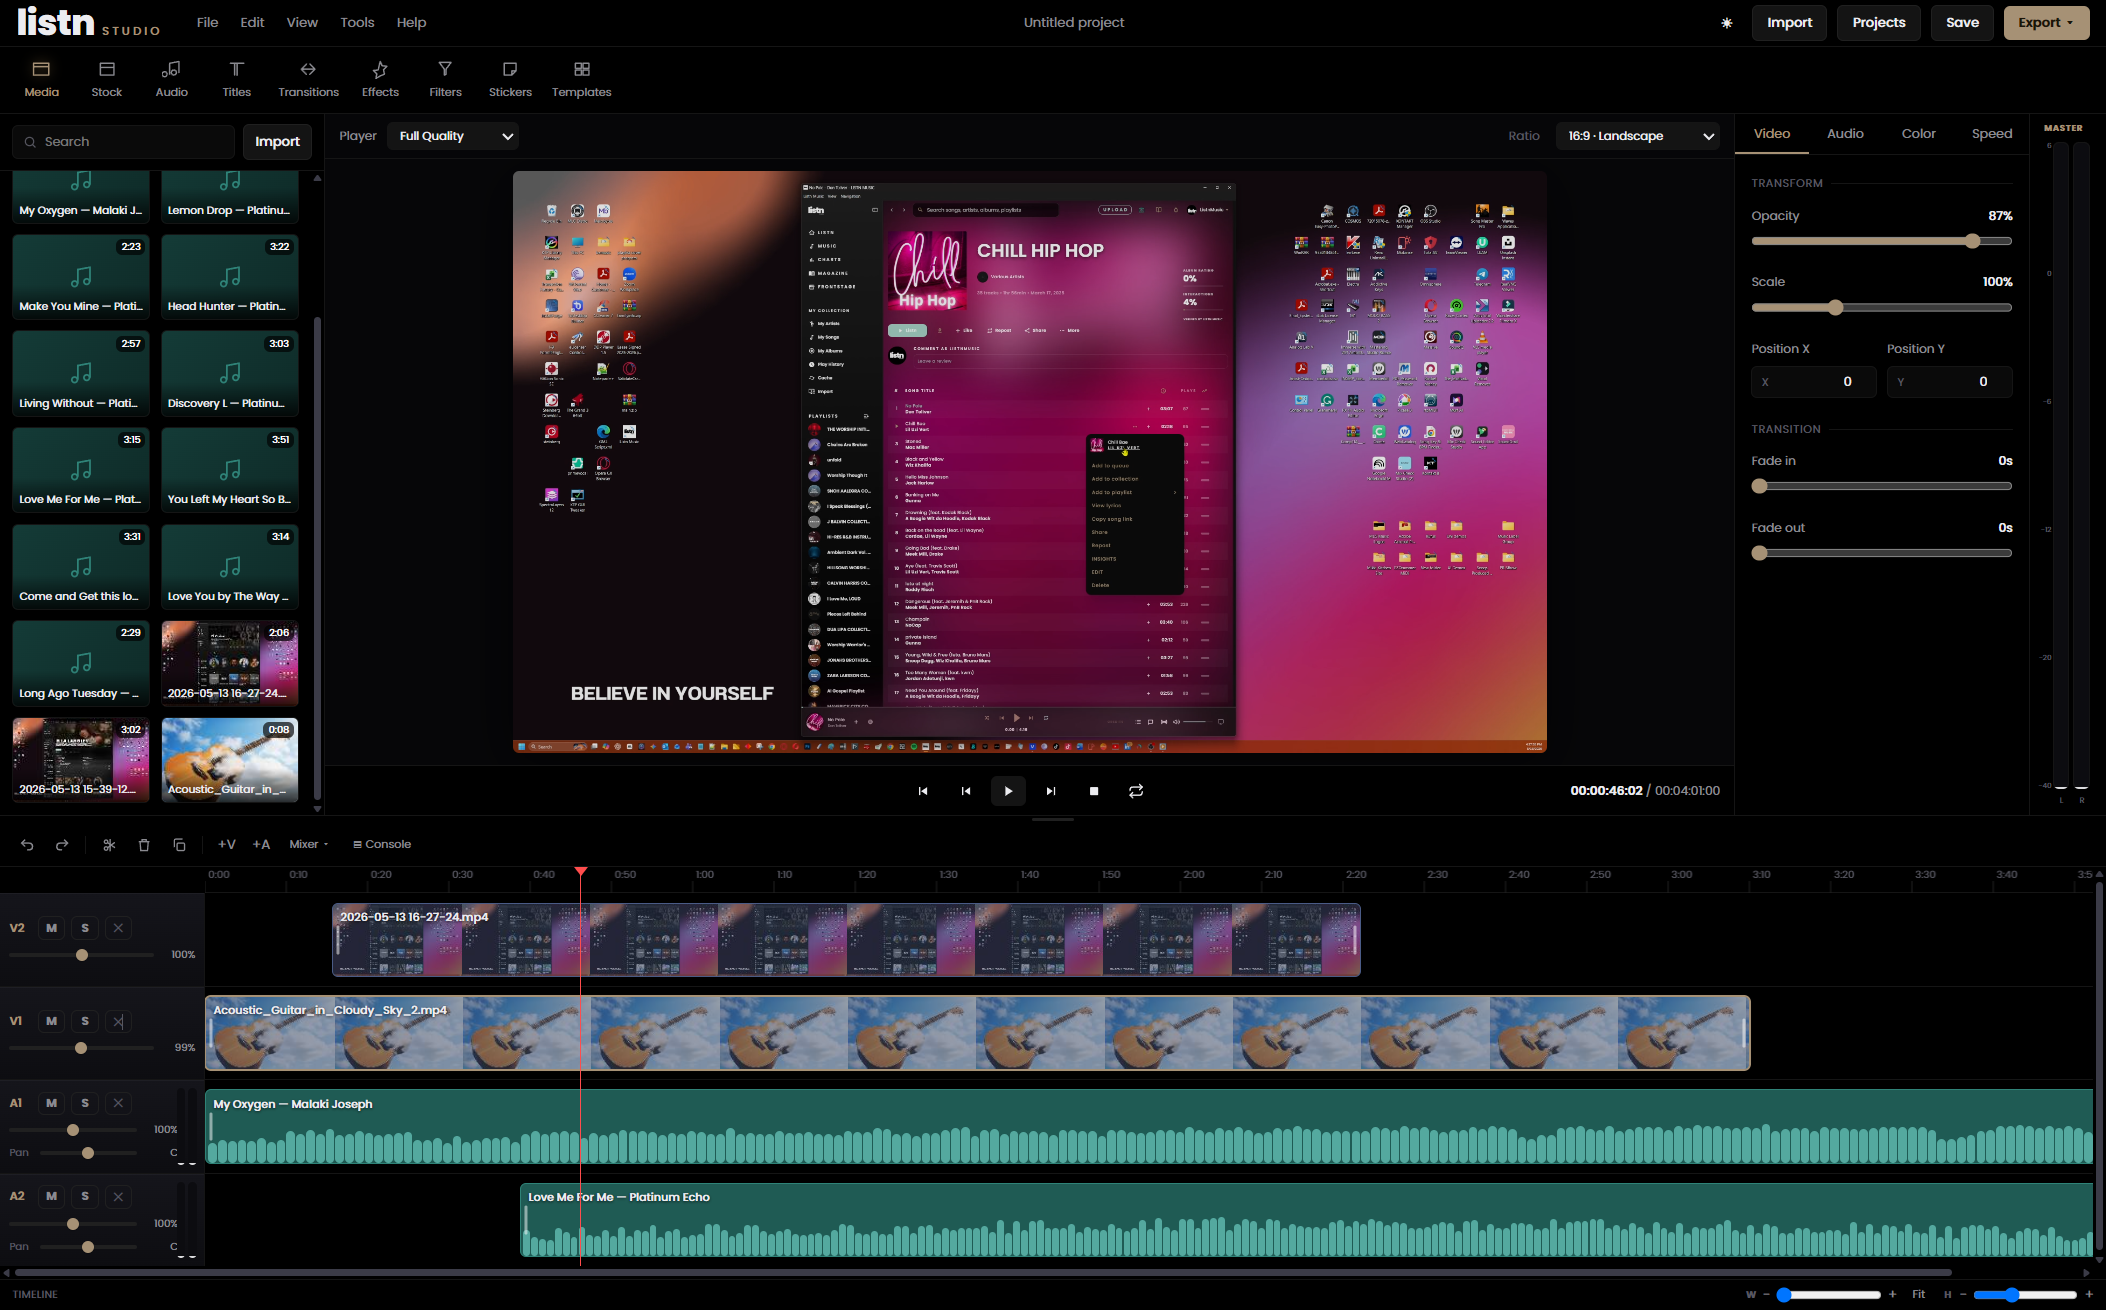Mute the V2 track
2106x1310 pixels.
(52, 928)
